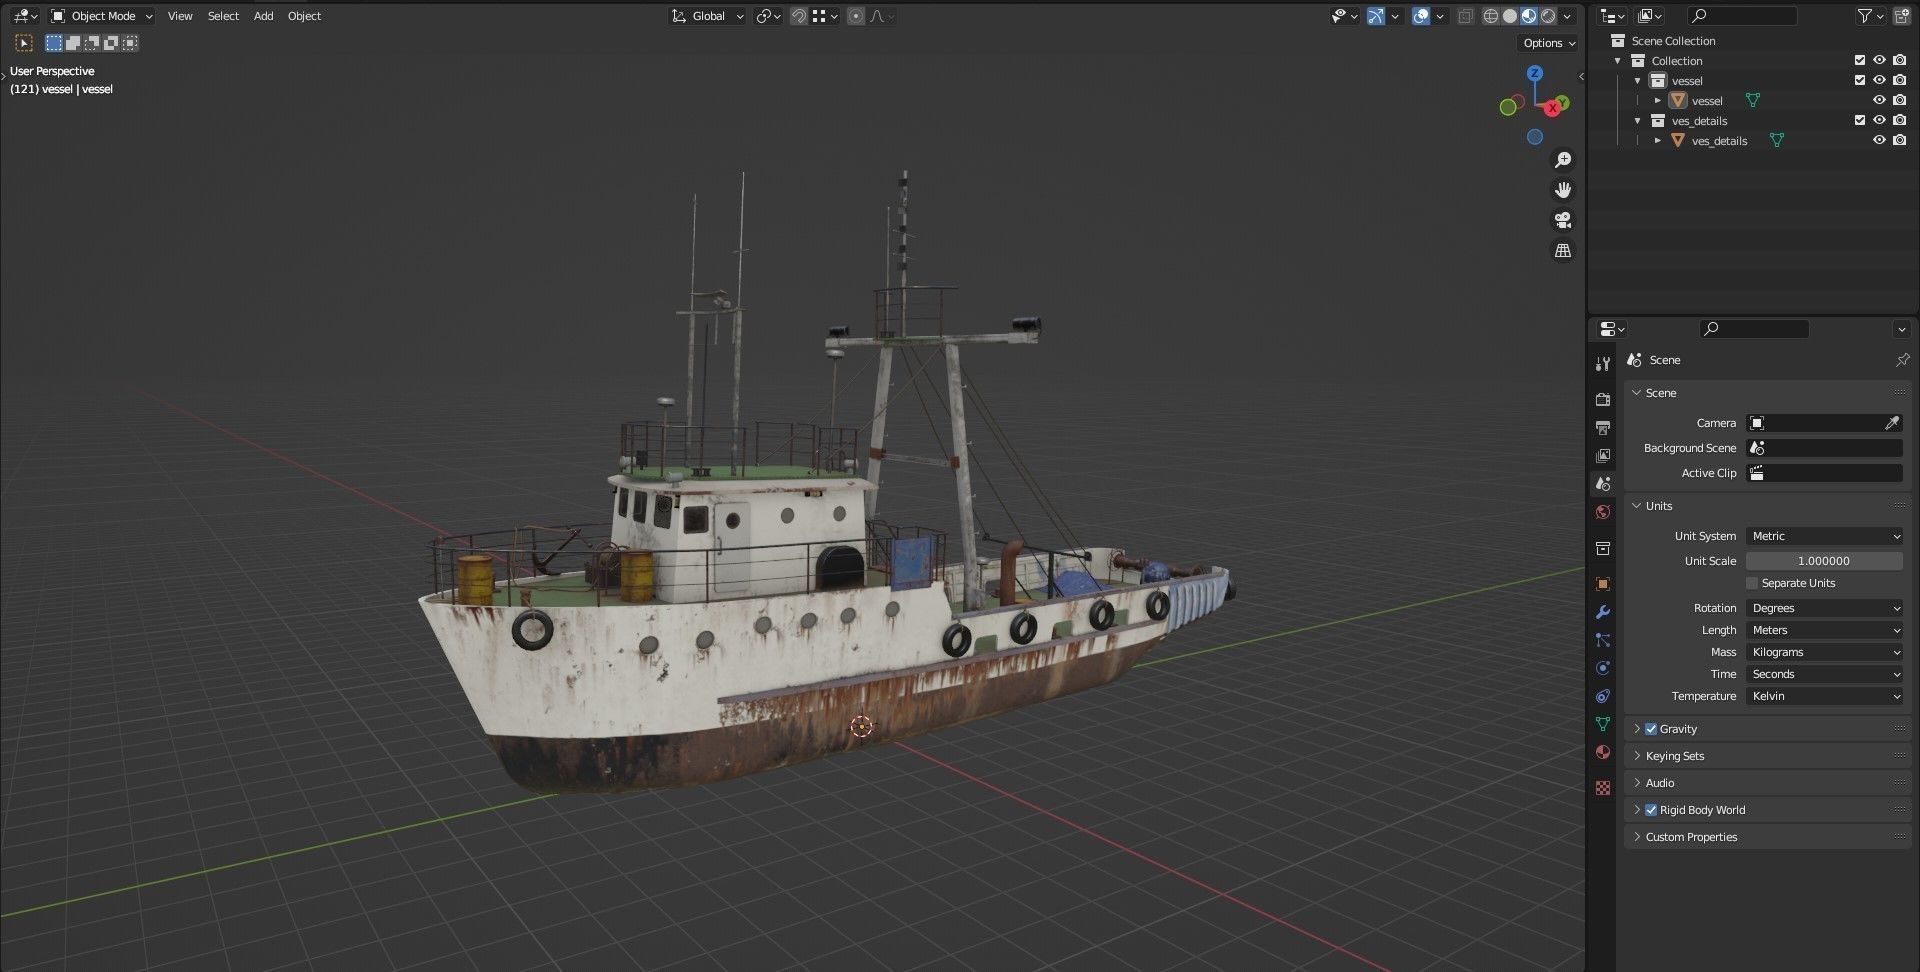Choose the Subtract selection mode icon
This screenshot has width=1920, height=972.
pyautogui.click(x=92, y=43)
